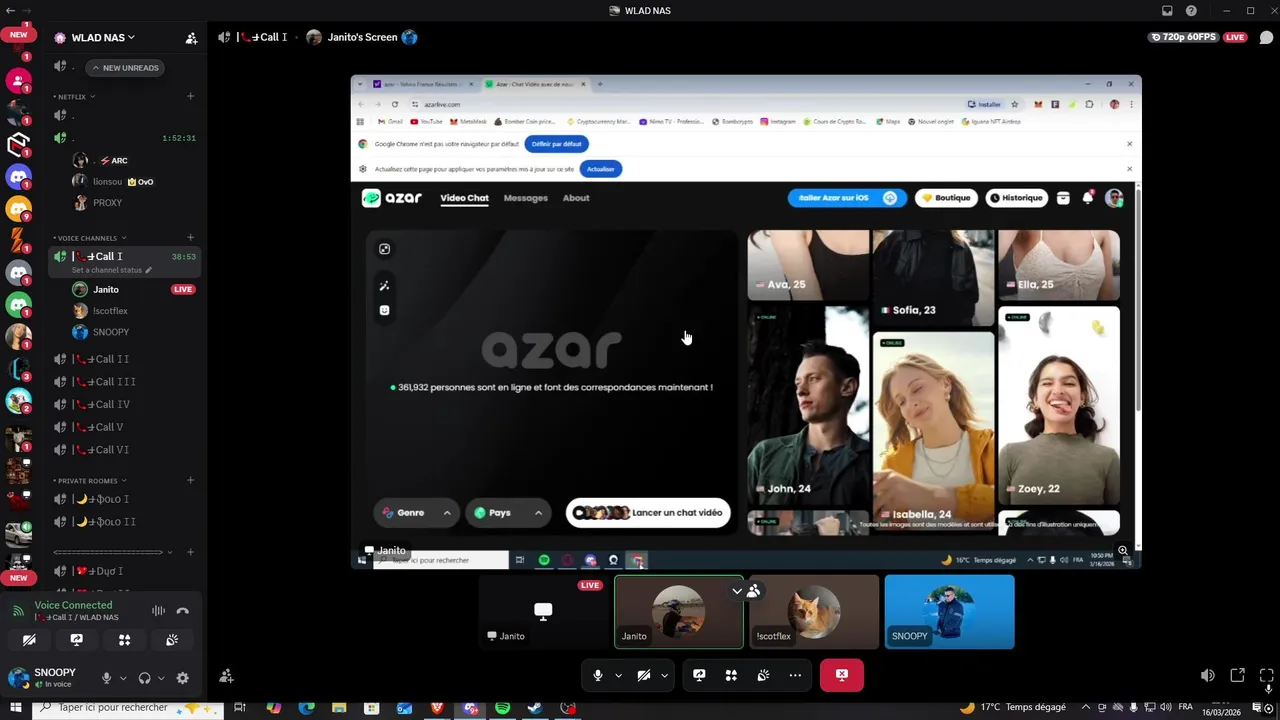Stop watching with the red disconnect button
Viewport: 1280px width, 720px height.
pyautogui.click(x=842, y=676)
